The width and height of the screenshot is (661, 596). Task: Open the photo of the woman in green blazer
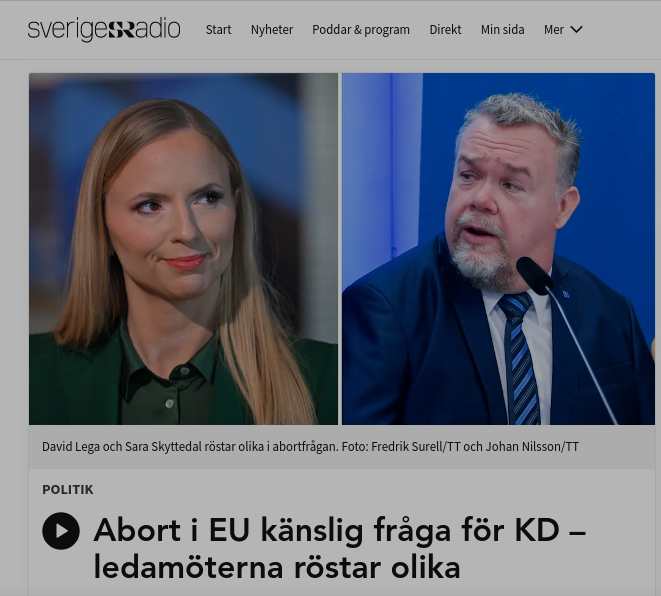click(183, 249)
